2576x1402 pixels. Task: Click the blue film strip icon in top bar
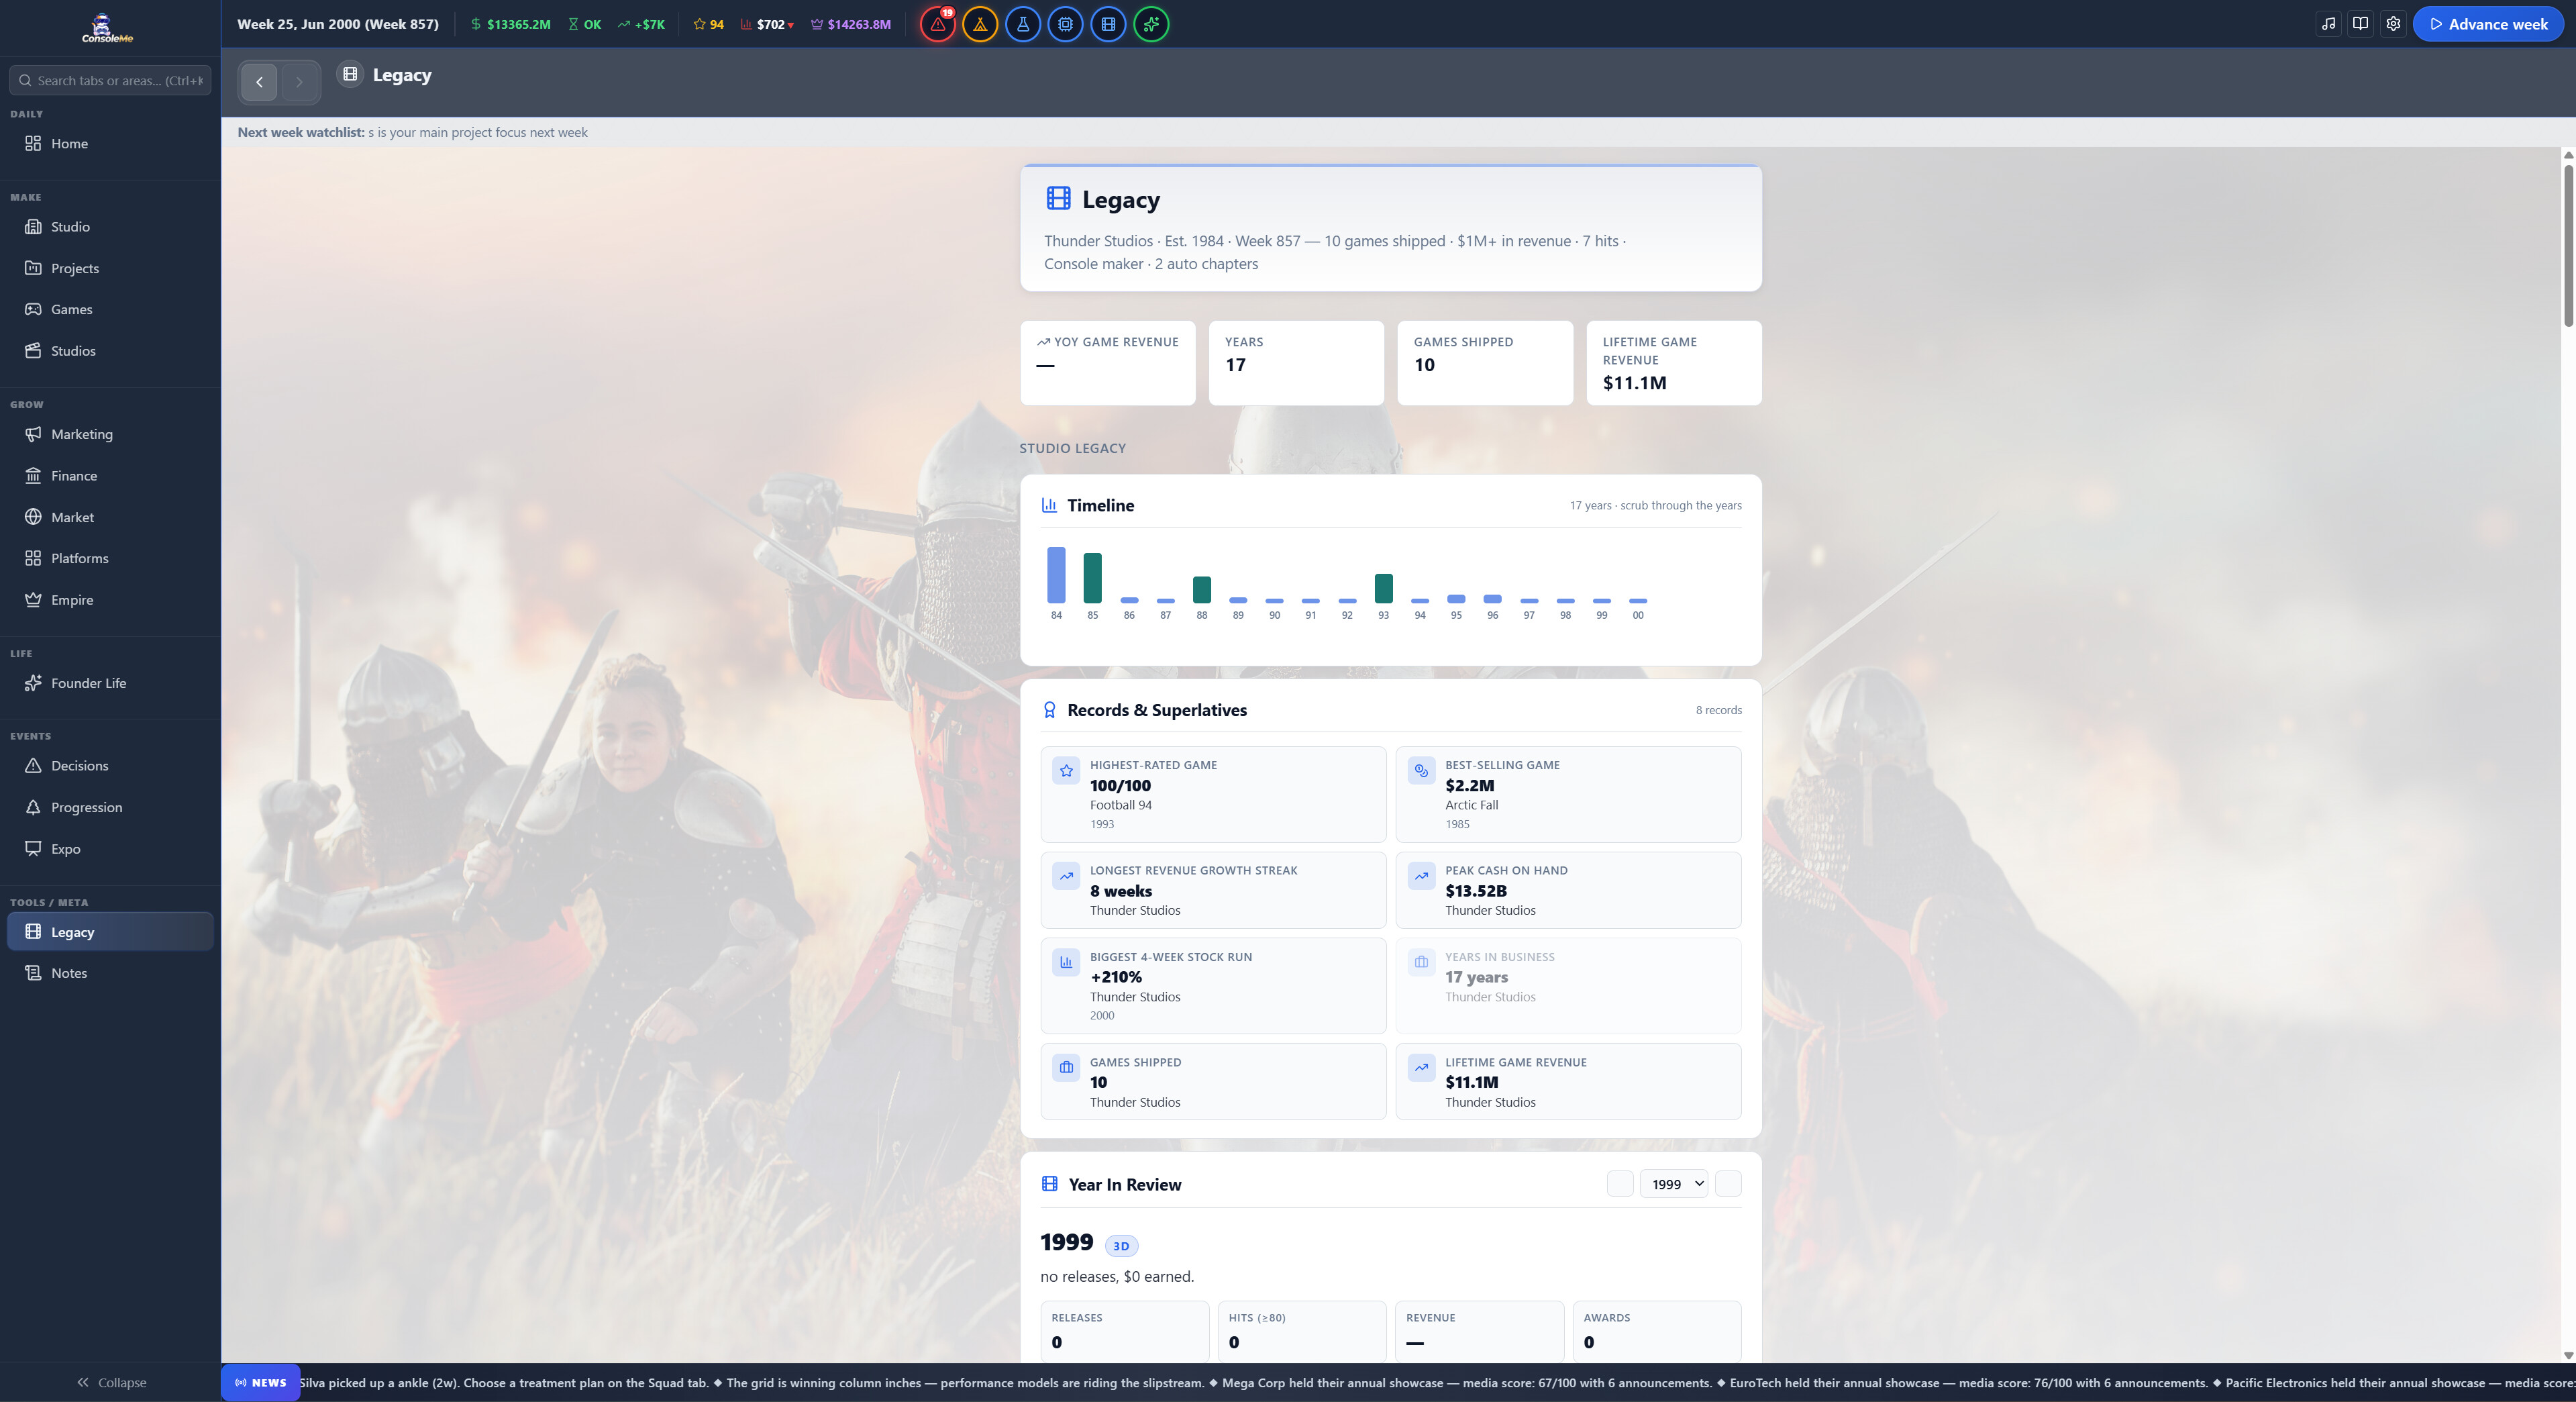pyautogui.click(x=1108, y=24)
